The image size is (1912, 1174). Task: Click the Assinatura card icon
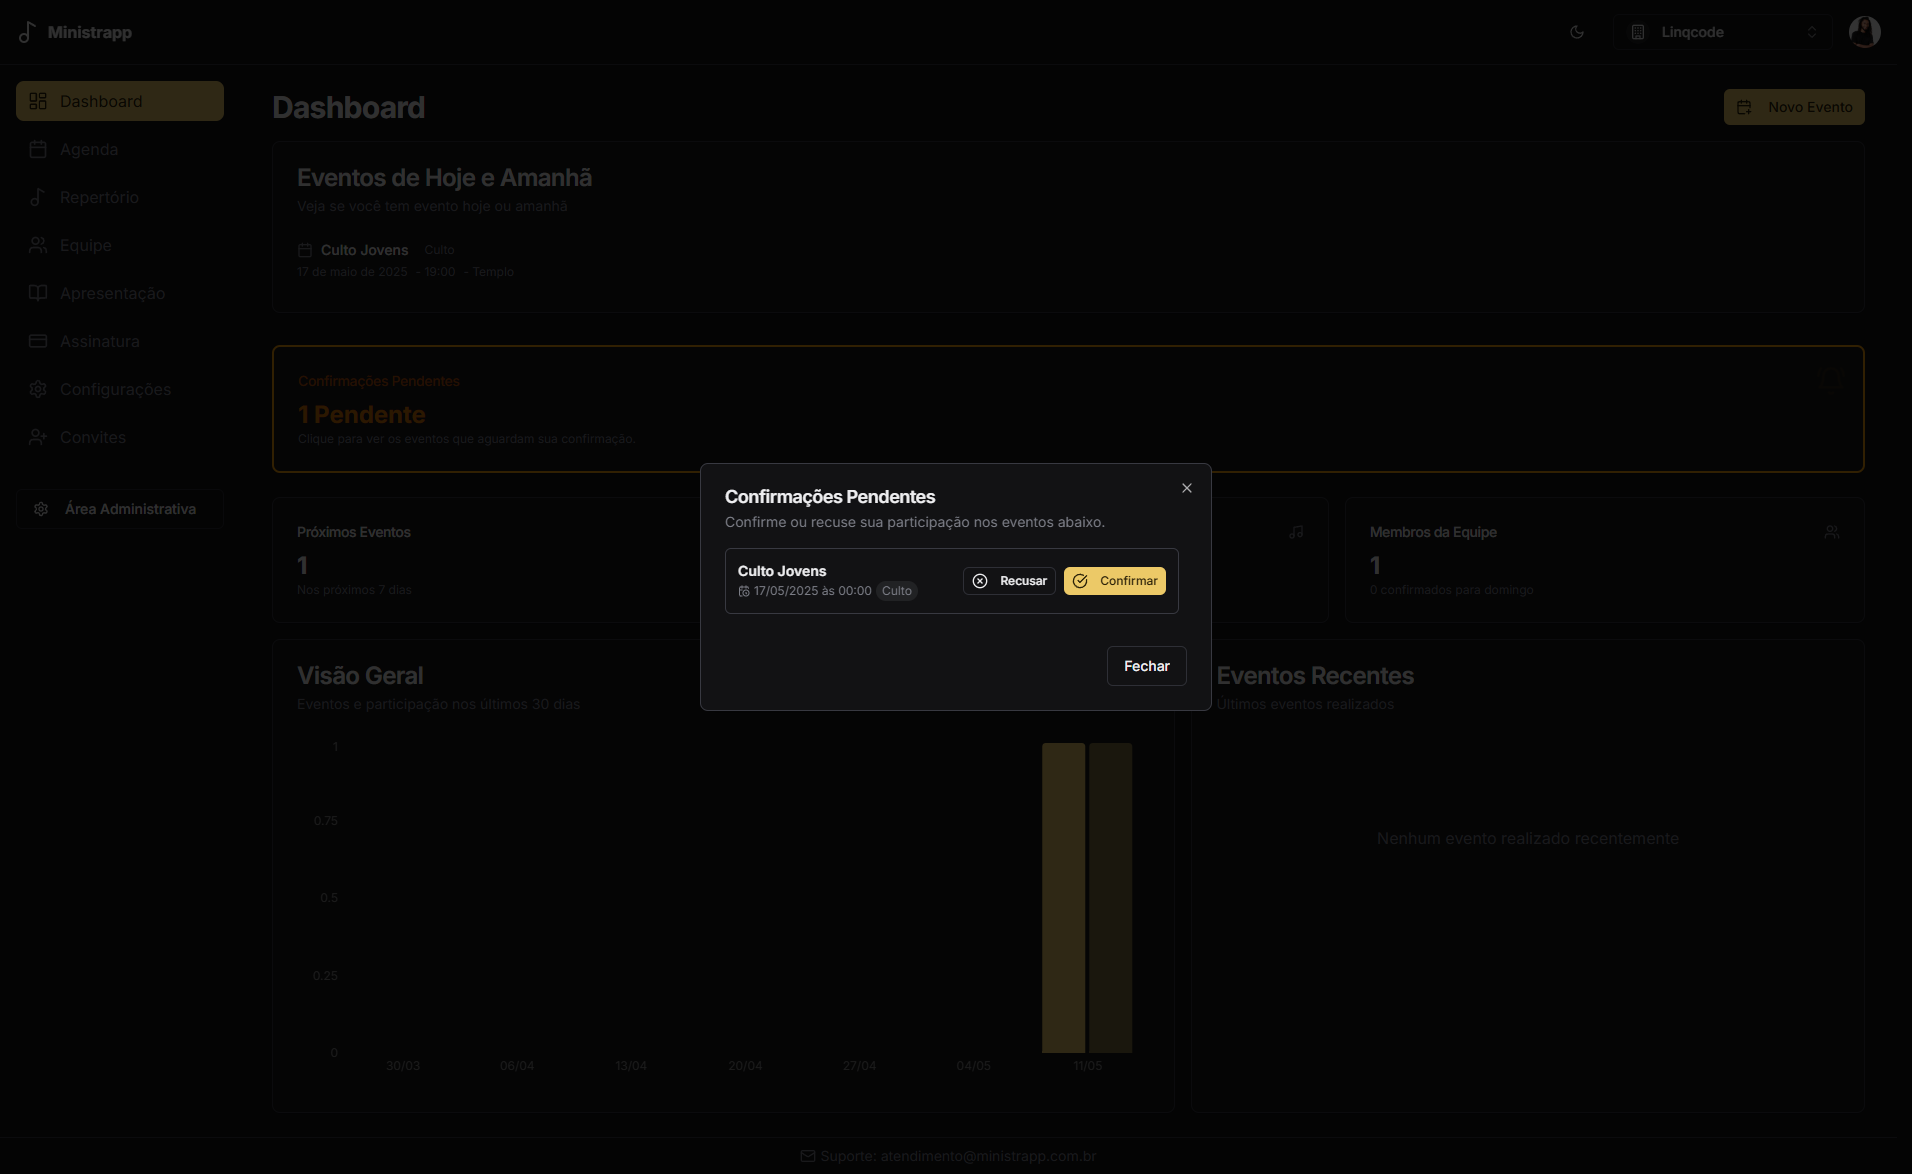click(38, 341)
